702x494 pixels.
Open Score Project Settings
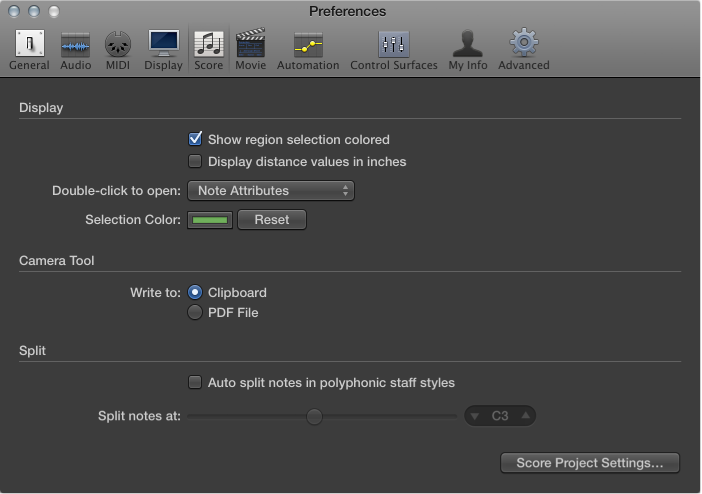click(589, 463)
